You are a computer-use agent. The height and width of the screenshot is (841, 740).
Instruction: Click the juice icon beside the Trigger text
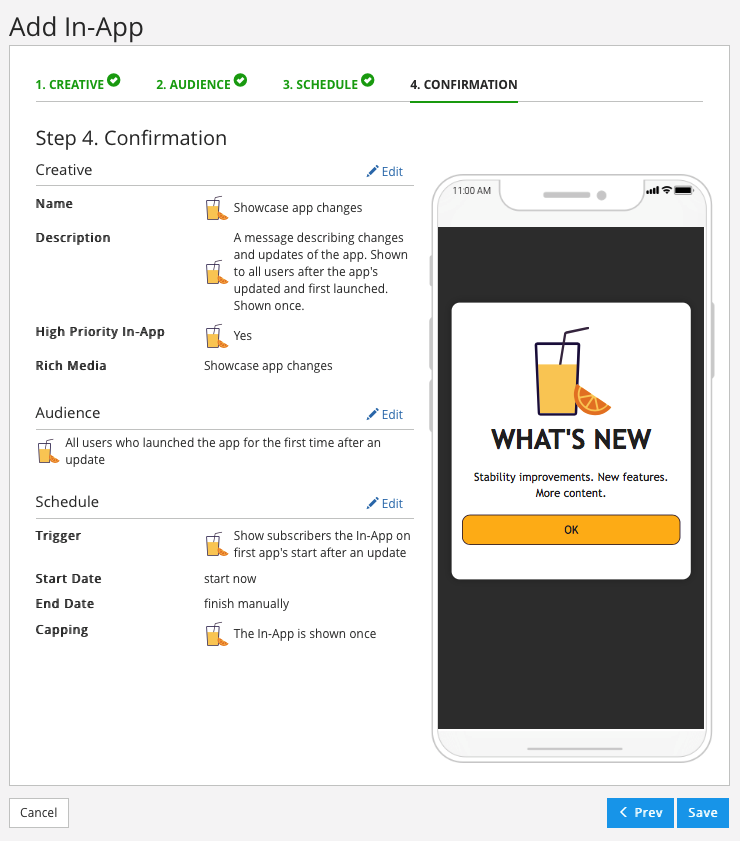click(x=217, y=544)
